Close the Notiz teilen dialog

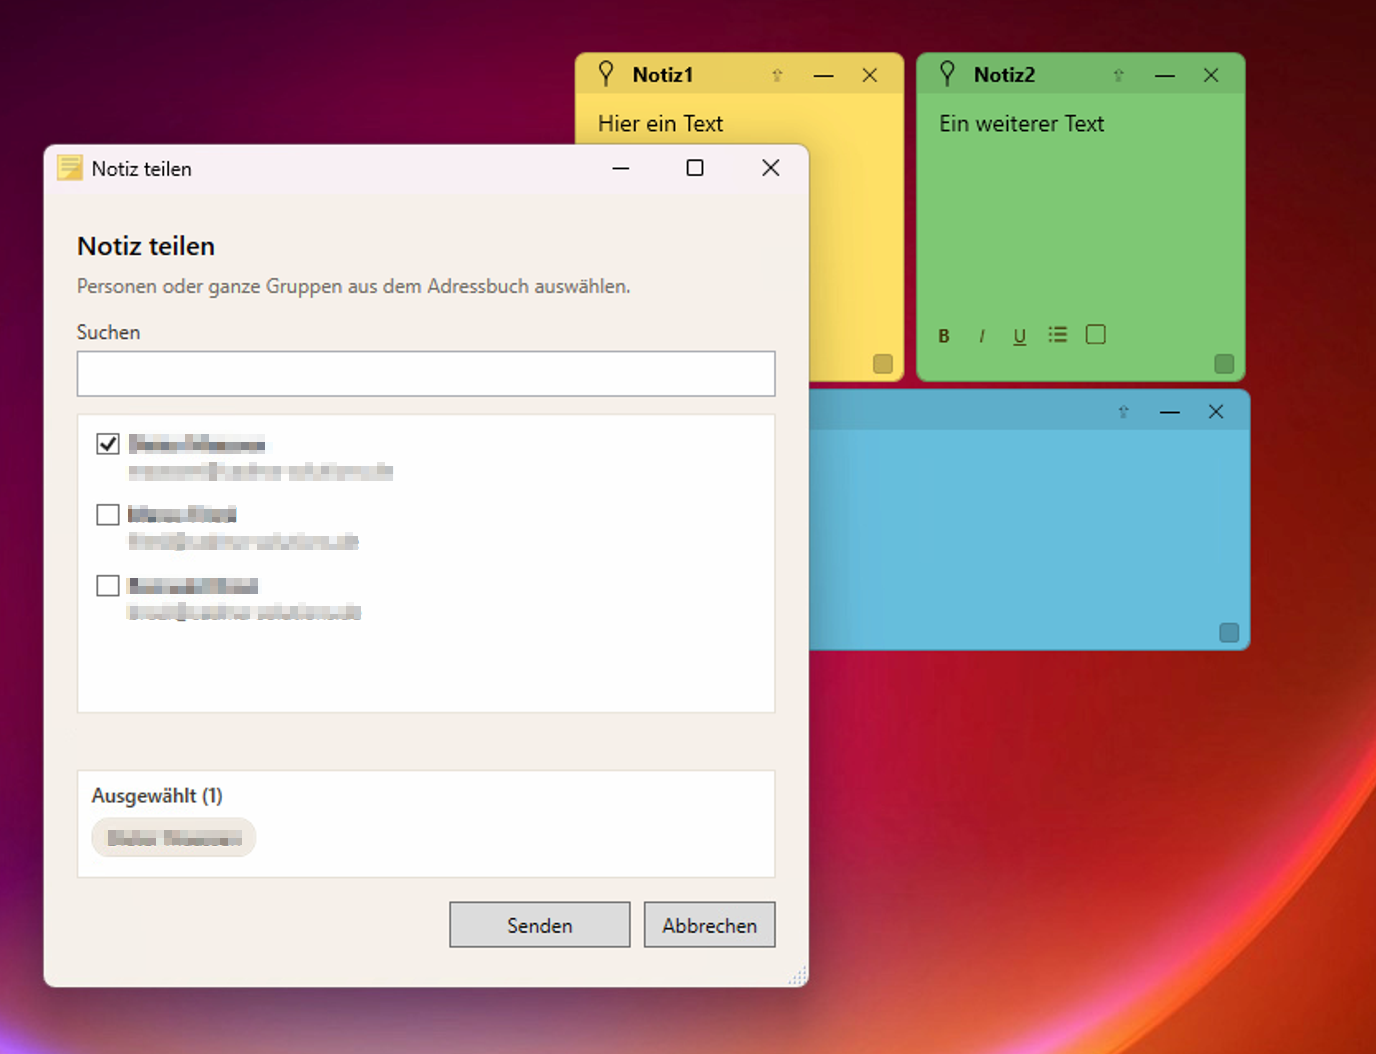771,168
